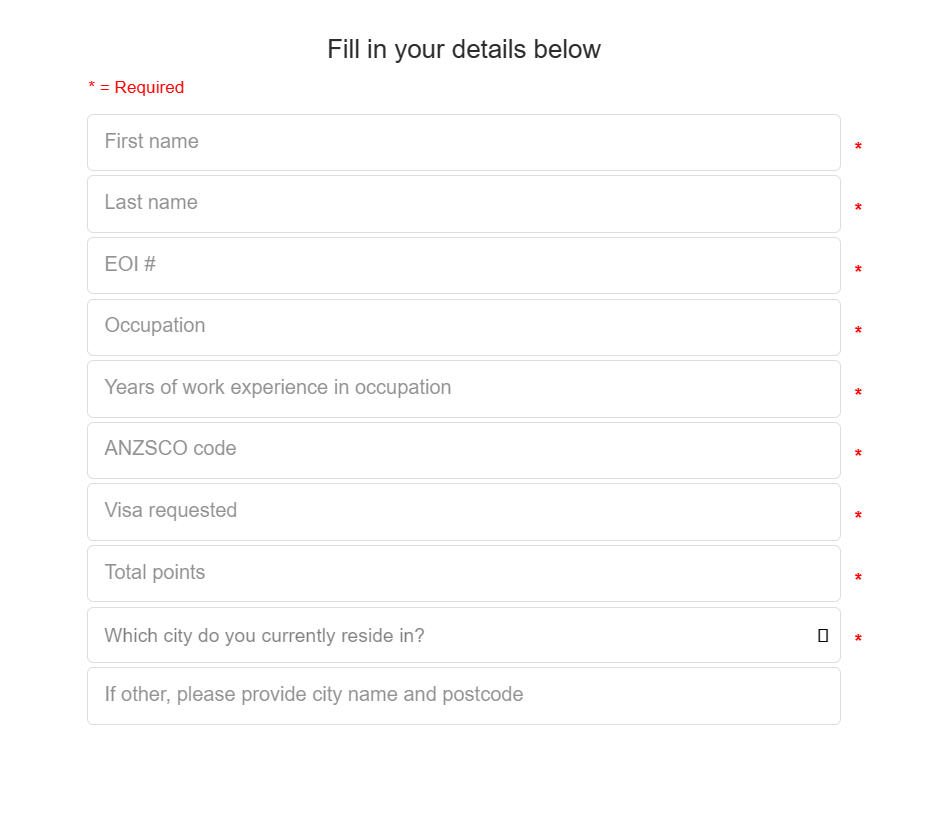Click the other city and postcode field
The height and width of the screenshot is (820, 925).
463,696
